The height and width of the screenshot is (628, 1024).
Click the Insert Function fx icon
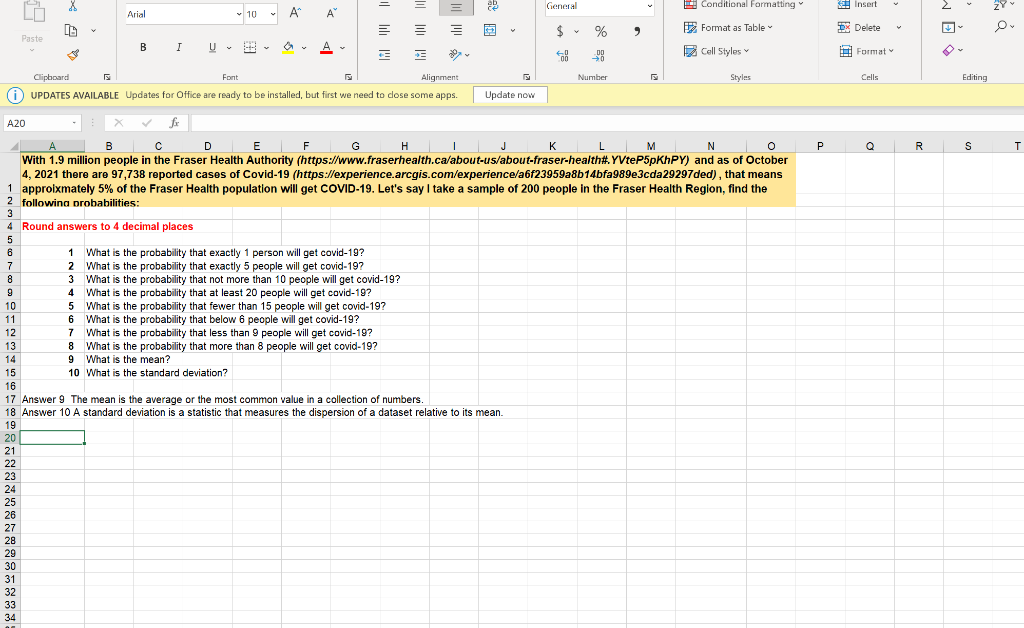(174, 123)
